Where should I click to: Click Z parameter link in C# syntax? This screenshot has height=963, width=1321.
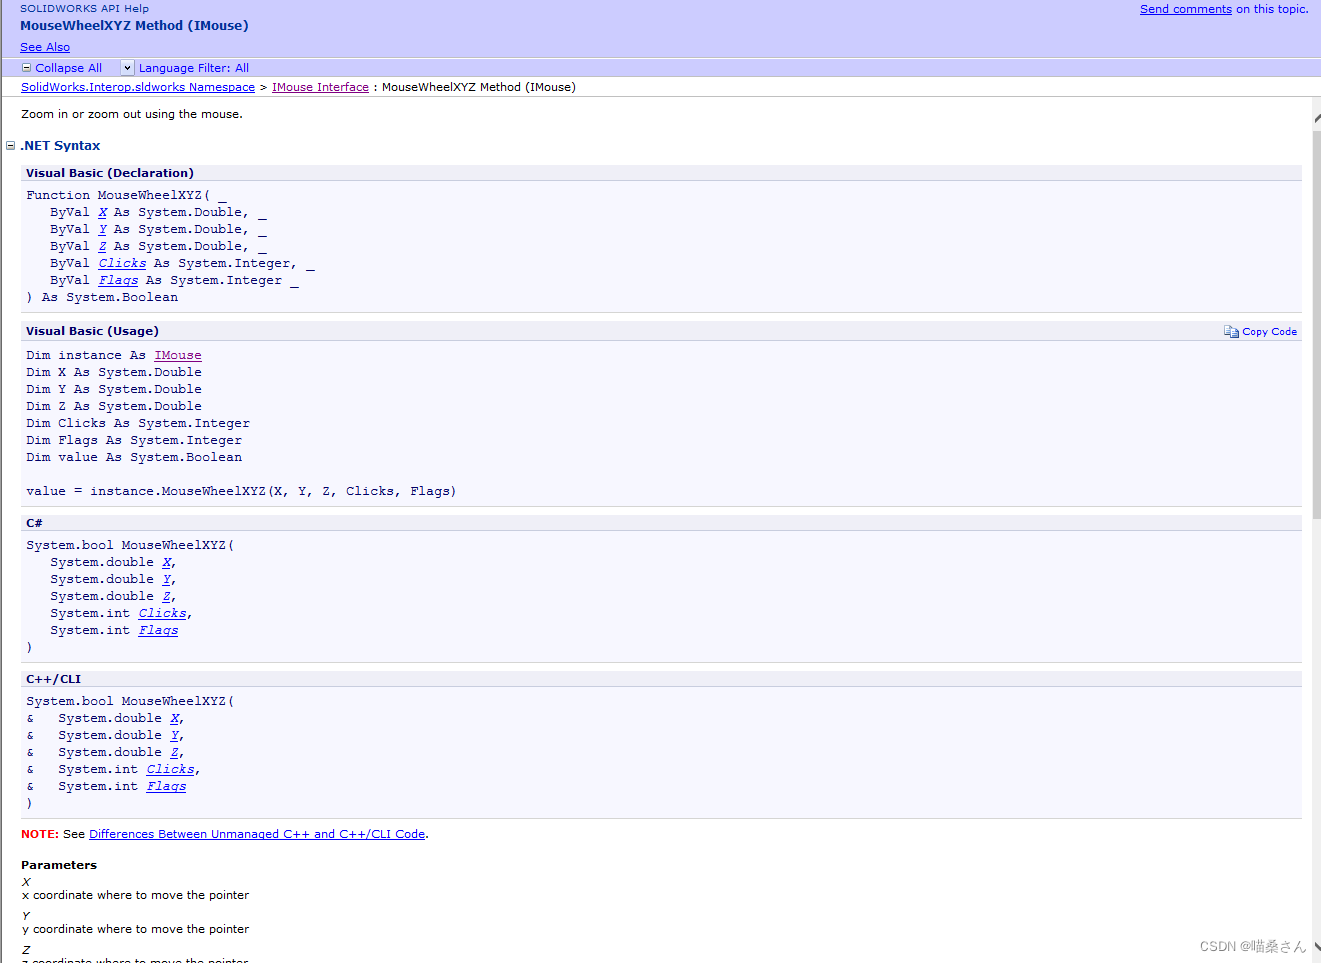pyautogui.click(x=166, y=596)
